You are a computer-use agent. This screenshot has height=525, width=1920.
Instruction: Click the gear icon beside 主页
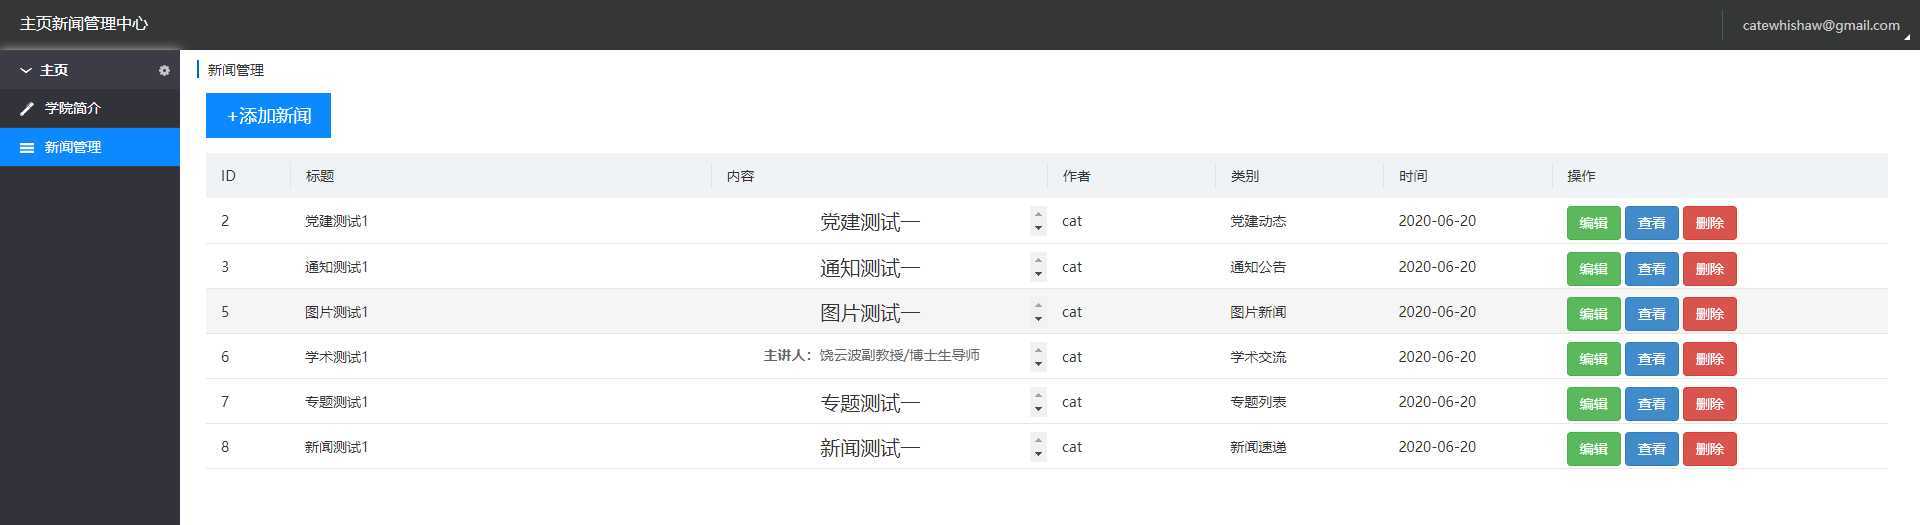click(x=164, y=71)
